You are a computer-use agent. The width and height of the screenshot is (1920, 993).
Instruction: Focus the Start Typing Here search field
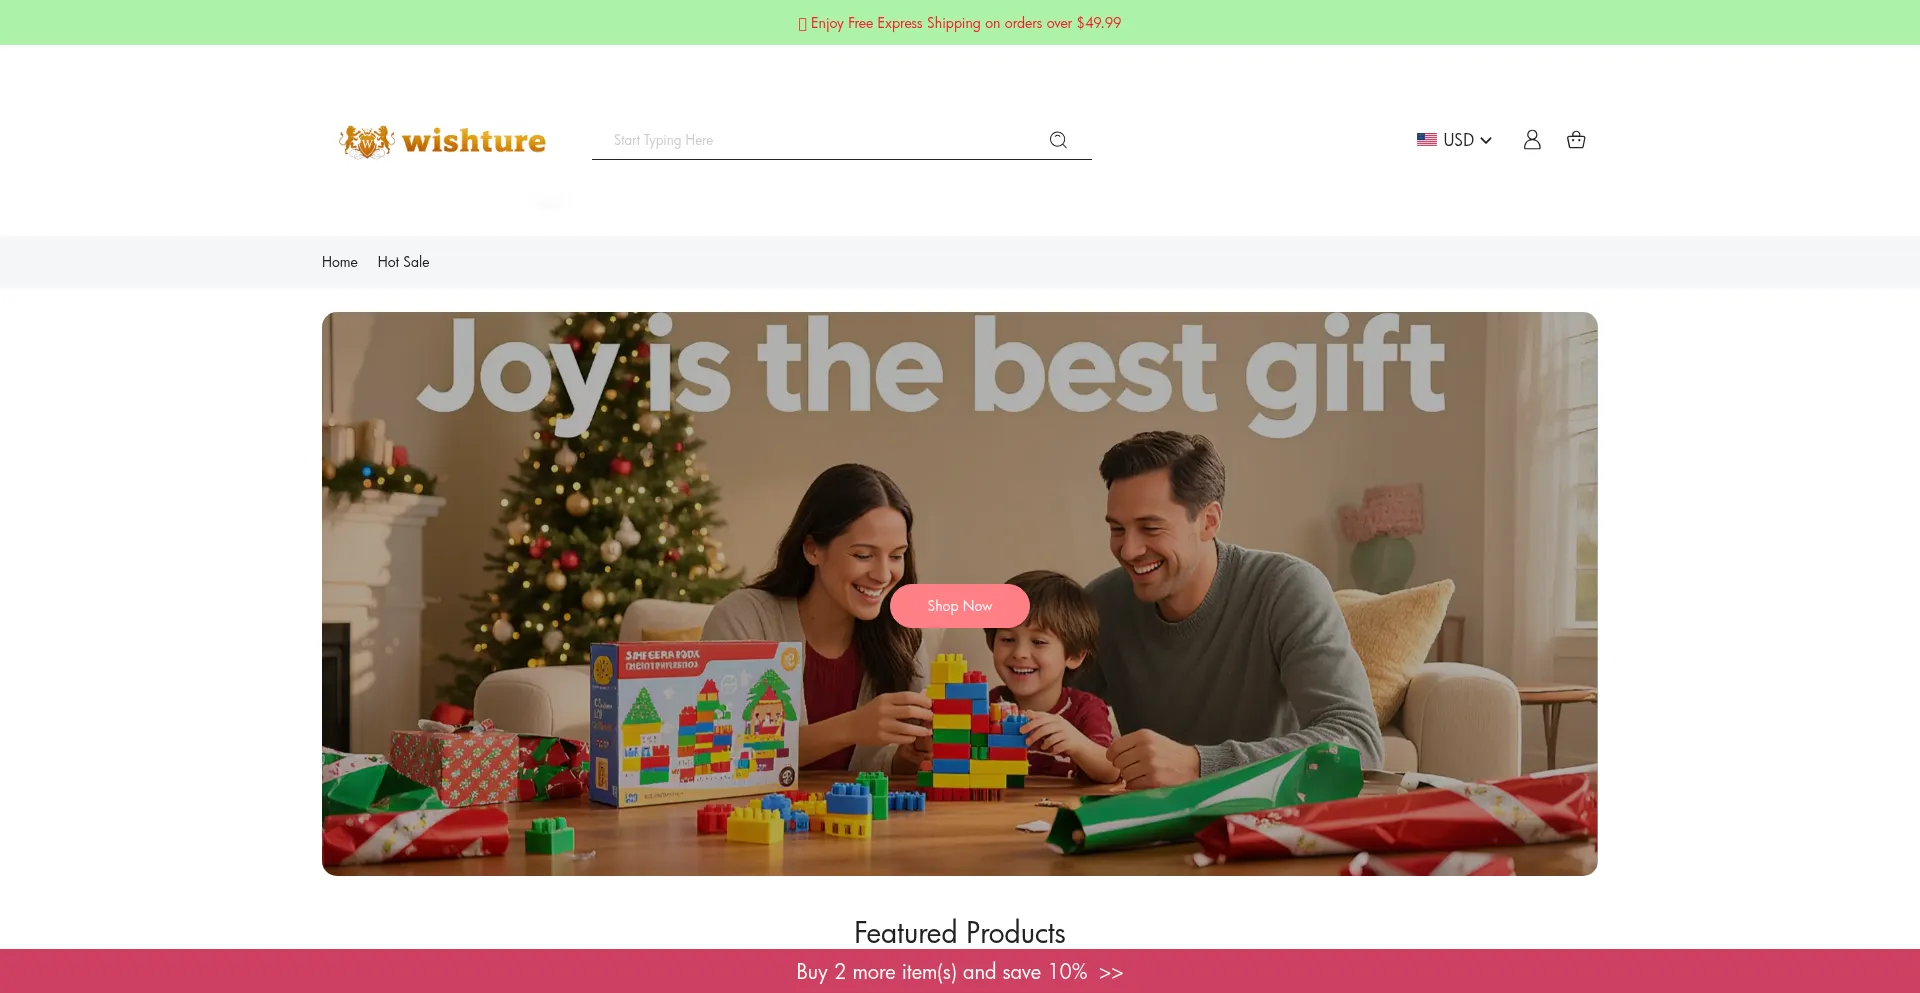tap(820, 140)
